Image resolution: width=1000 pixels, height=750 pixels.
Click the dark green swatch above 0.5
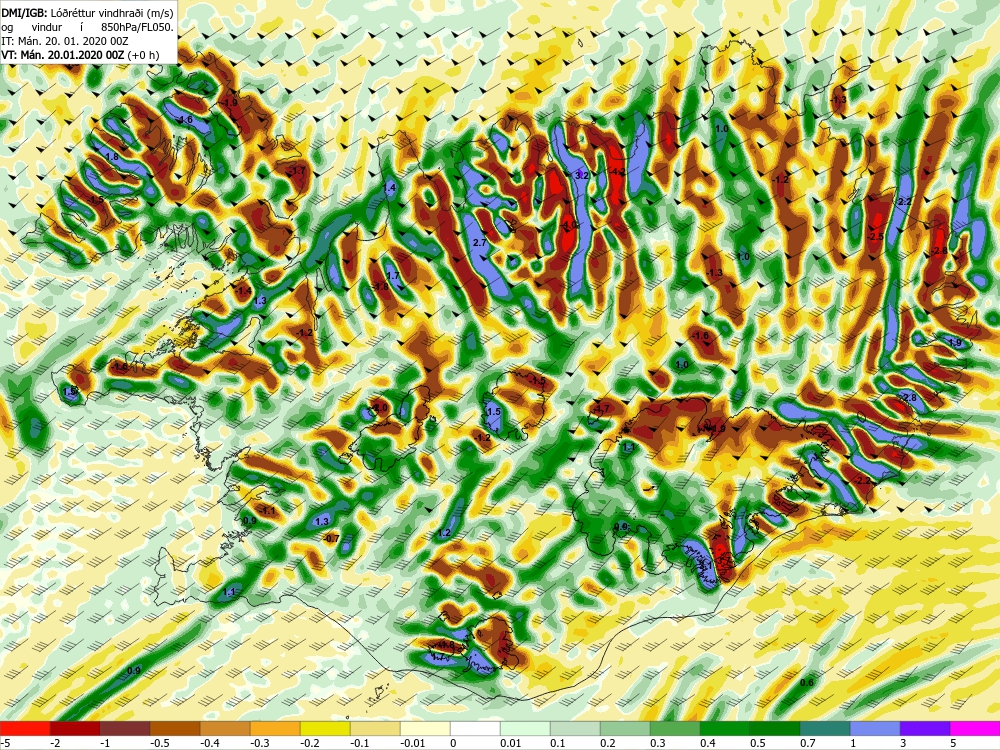pos(775,728)
